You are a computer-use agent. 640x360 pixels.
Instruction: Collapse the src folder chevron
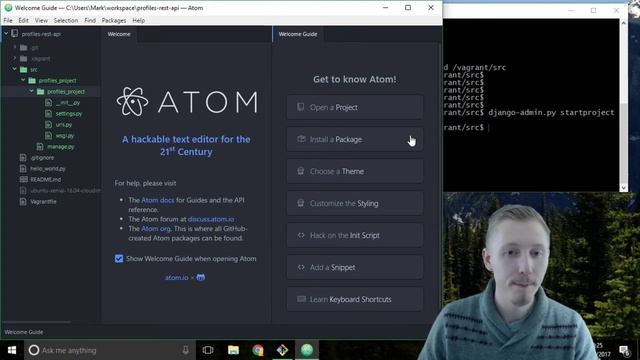(x=15, y=69)
